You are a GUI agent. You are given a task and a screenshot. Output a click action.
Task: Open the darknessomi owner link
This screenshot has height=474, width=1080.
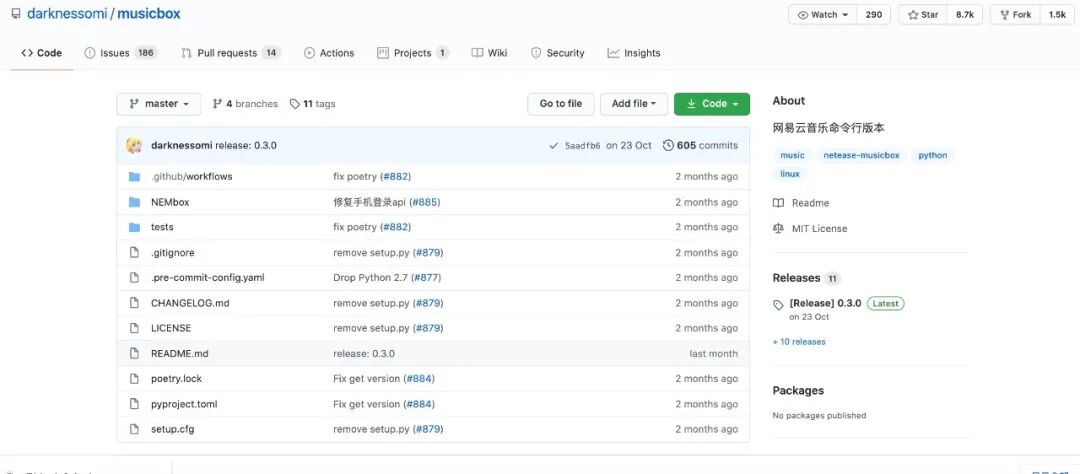coord(67,13)
